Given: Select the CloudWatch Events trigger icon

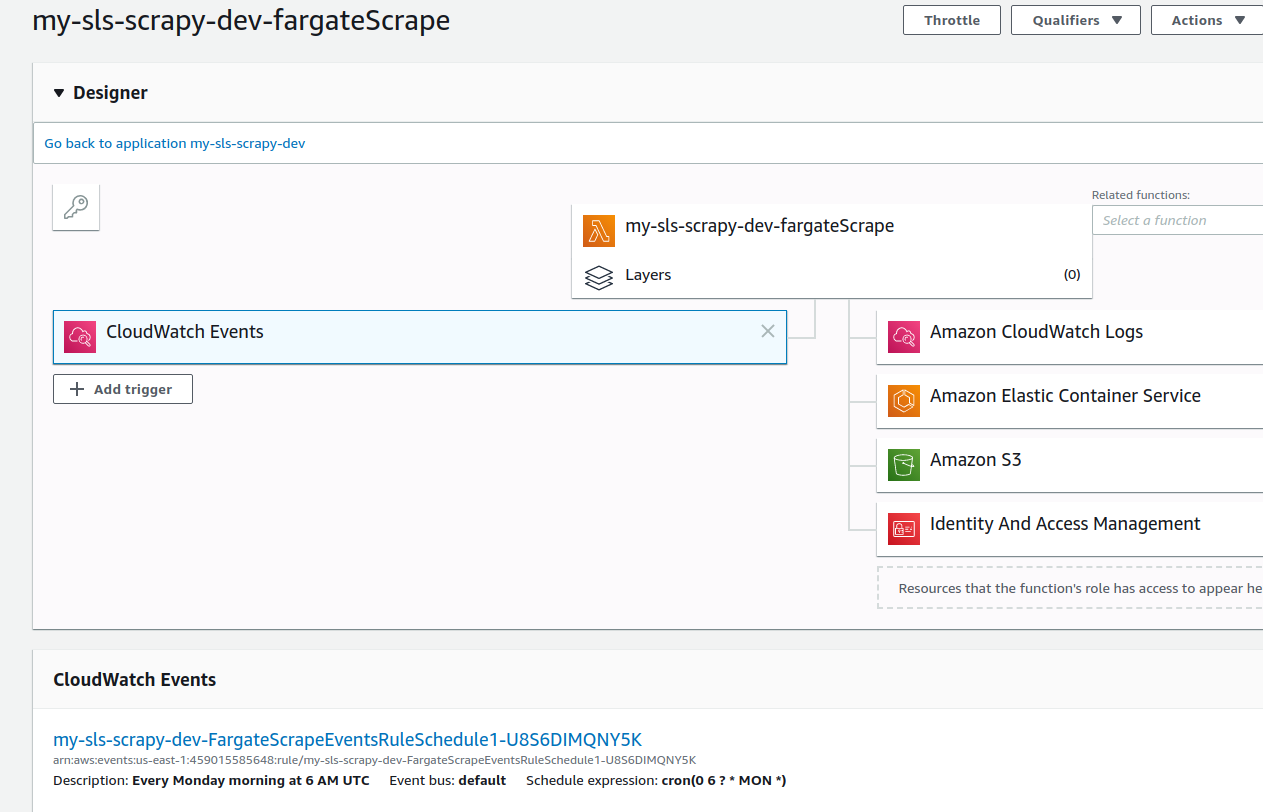Looking at the screenshot, I should (79, 336).
